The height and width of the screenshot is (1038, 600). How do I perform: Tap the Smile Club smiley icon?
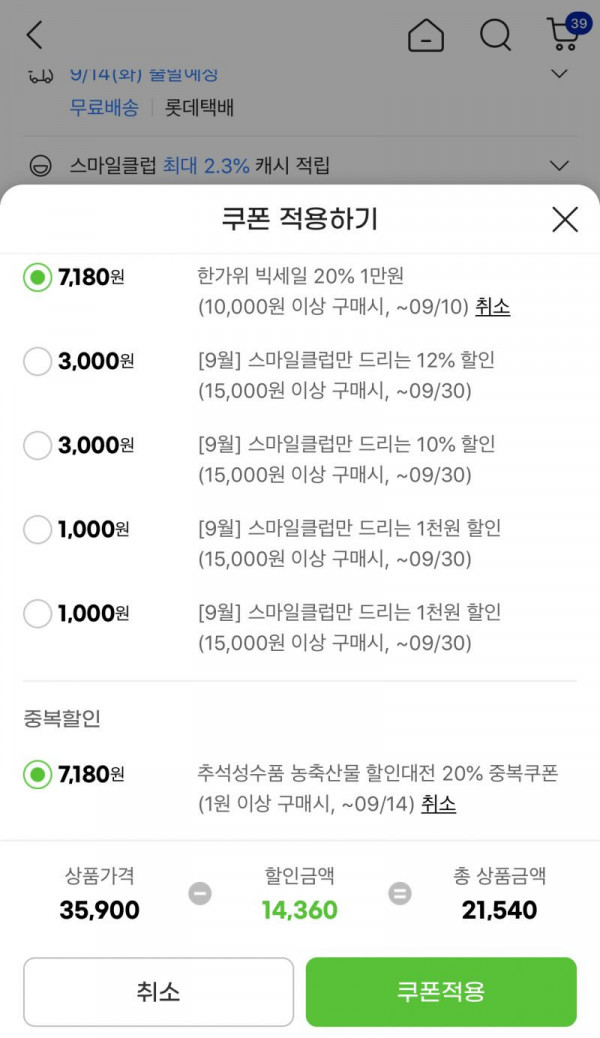(x=40, y=165)
